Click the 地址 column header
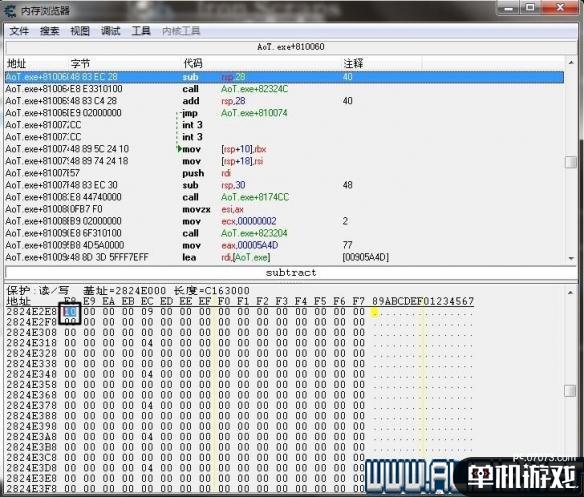 (17, 64)
